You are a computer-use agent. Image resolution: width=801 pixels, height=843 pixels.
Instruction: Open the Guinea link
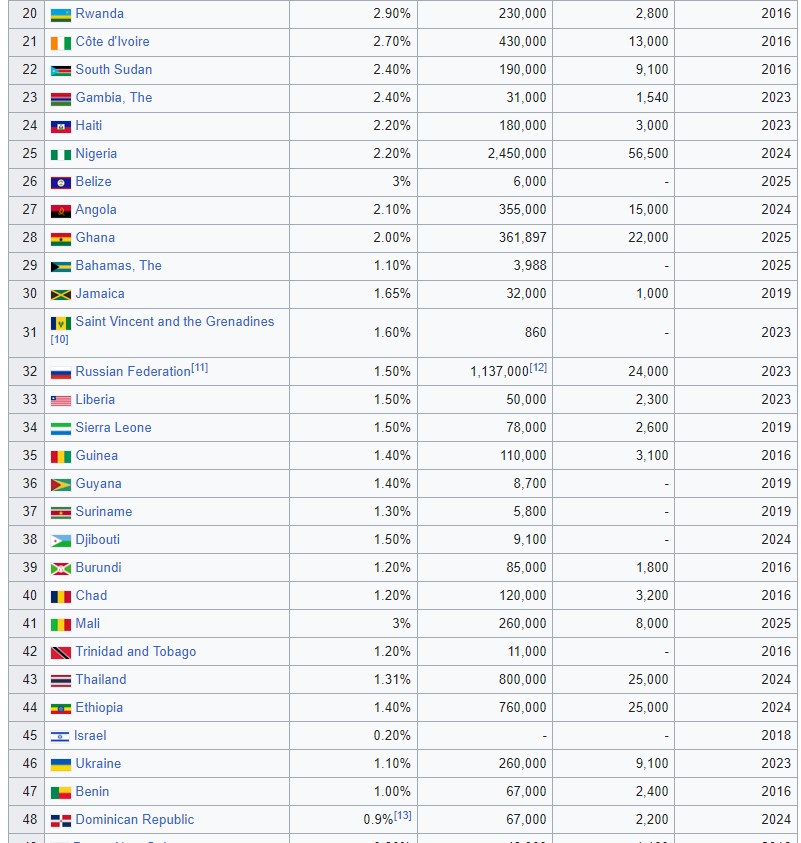coord(97,455)
